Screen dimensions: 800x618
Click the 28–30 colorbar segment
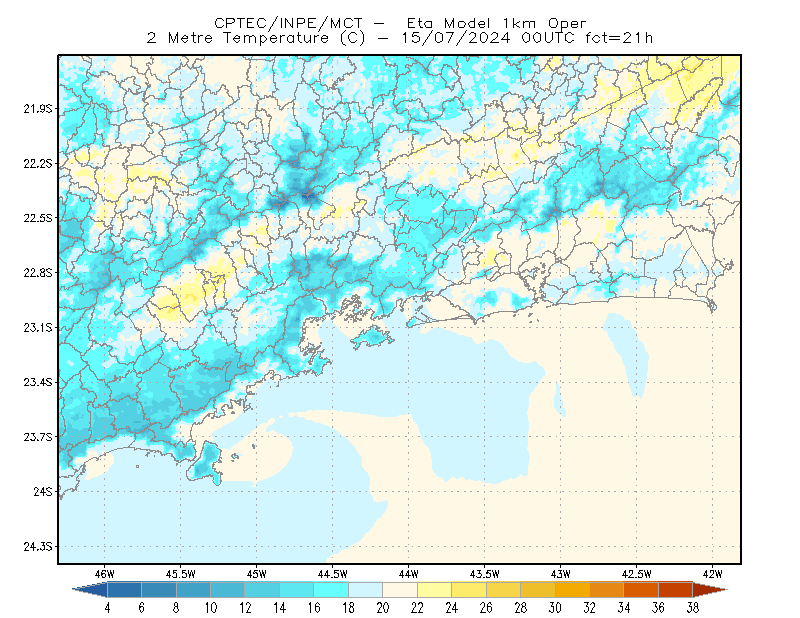[x=538, y=589]
